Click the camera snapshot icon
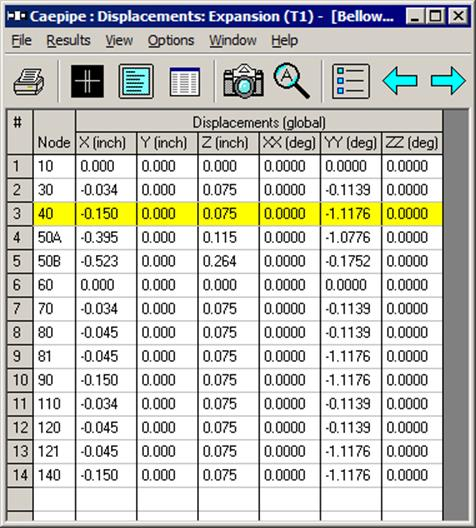This screenshot has height=528, width=476. point(243,81)
